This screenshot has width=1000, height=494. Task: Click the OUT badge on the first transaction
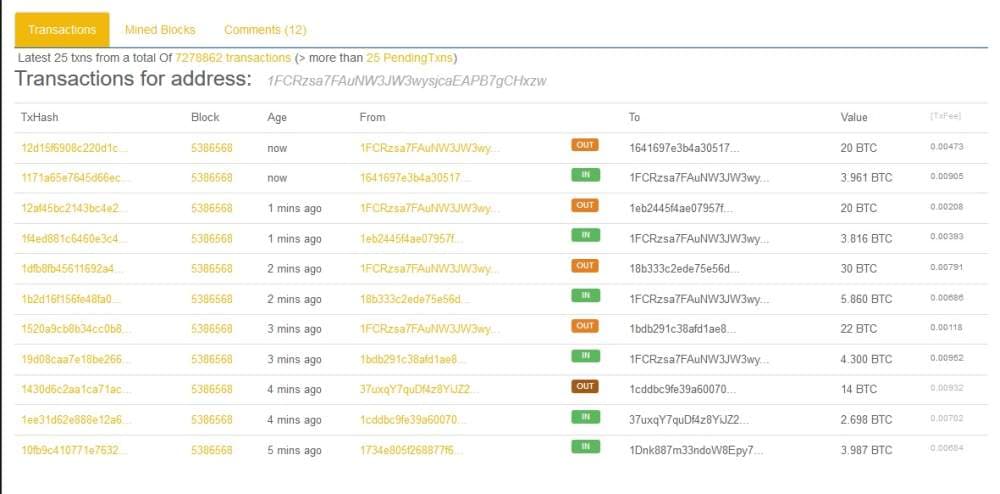coord(584,145)
